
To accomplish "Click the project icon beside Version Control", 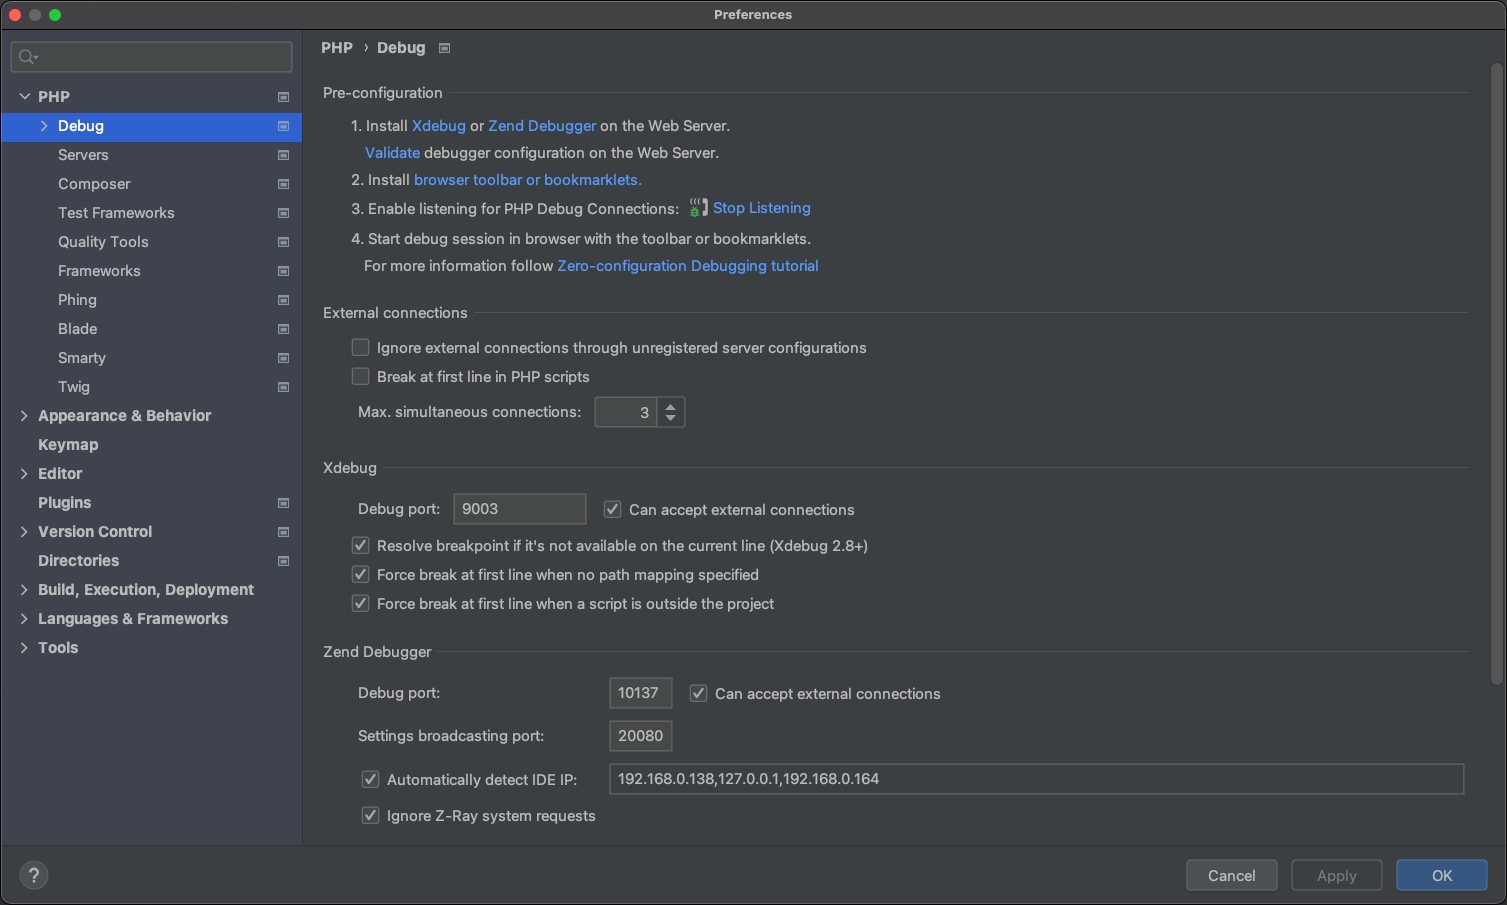I will tap(283, 532).
